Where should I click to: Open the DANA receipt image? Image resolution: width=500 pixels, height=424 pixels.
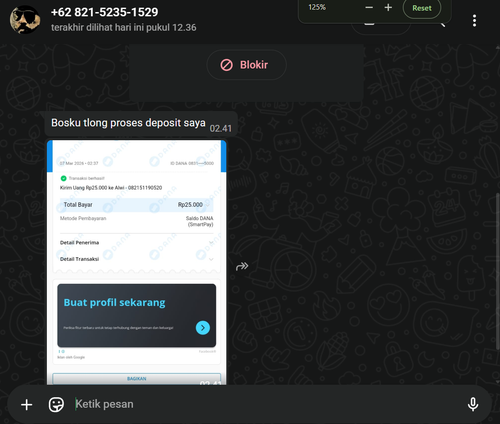137,262
